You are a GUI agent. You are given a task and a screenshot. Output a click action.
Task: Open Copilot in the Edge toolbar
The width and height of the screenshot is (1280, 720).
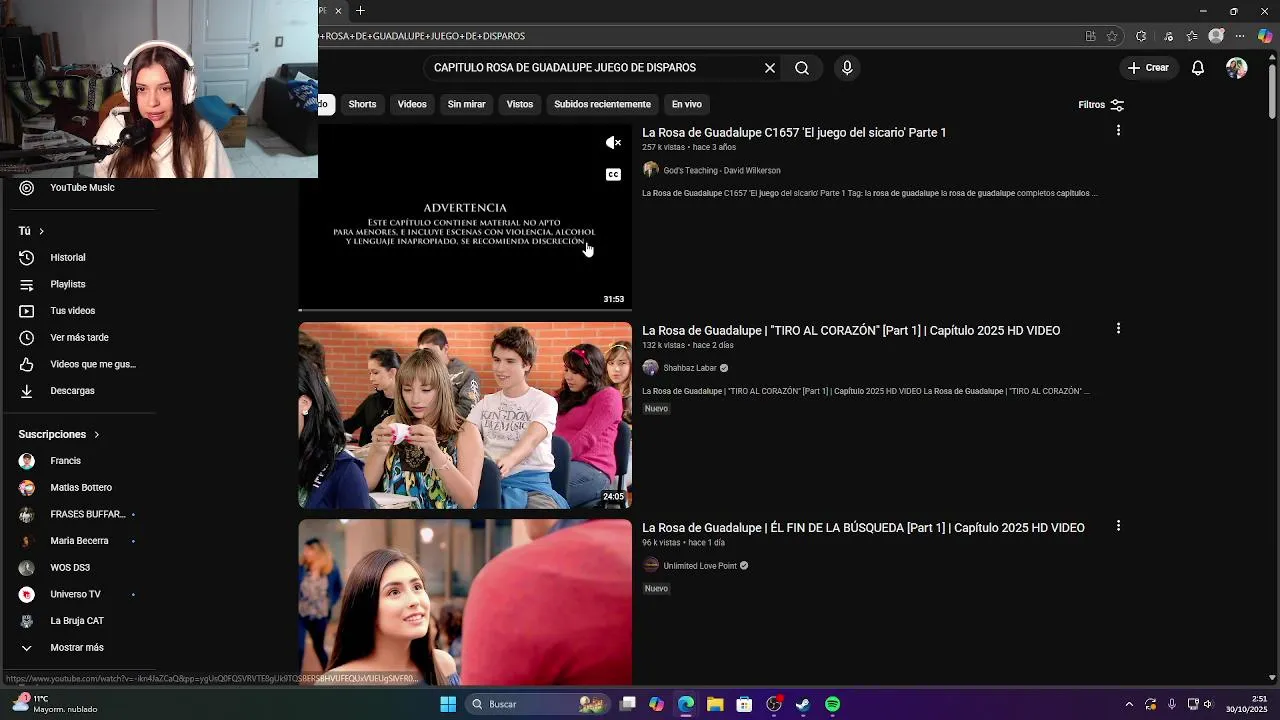[x=1265, y=36]
